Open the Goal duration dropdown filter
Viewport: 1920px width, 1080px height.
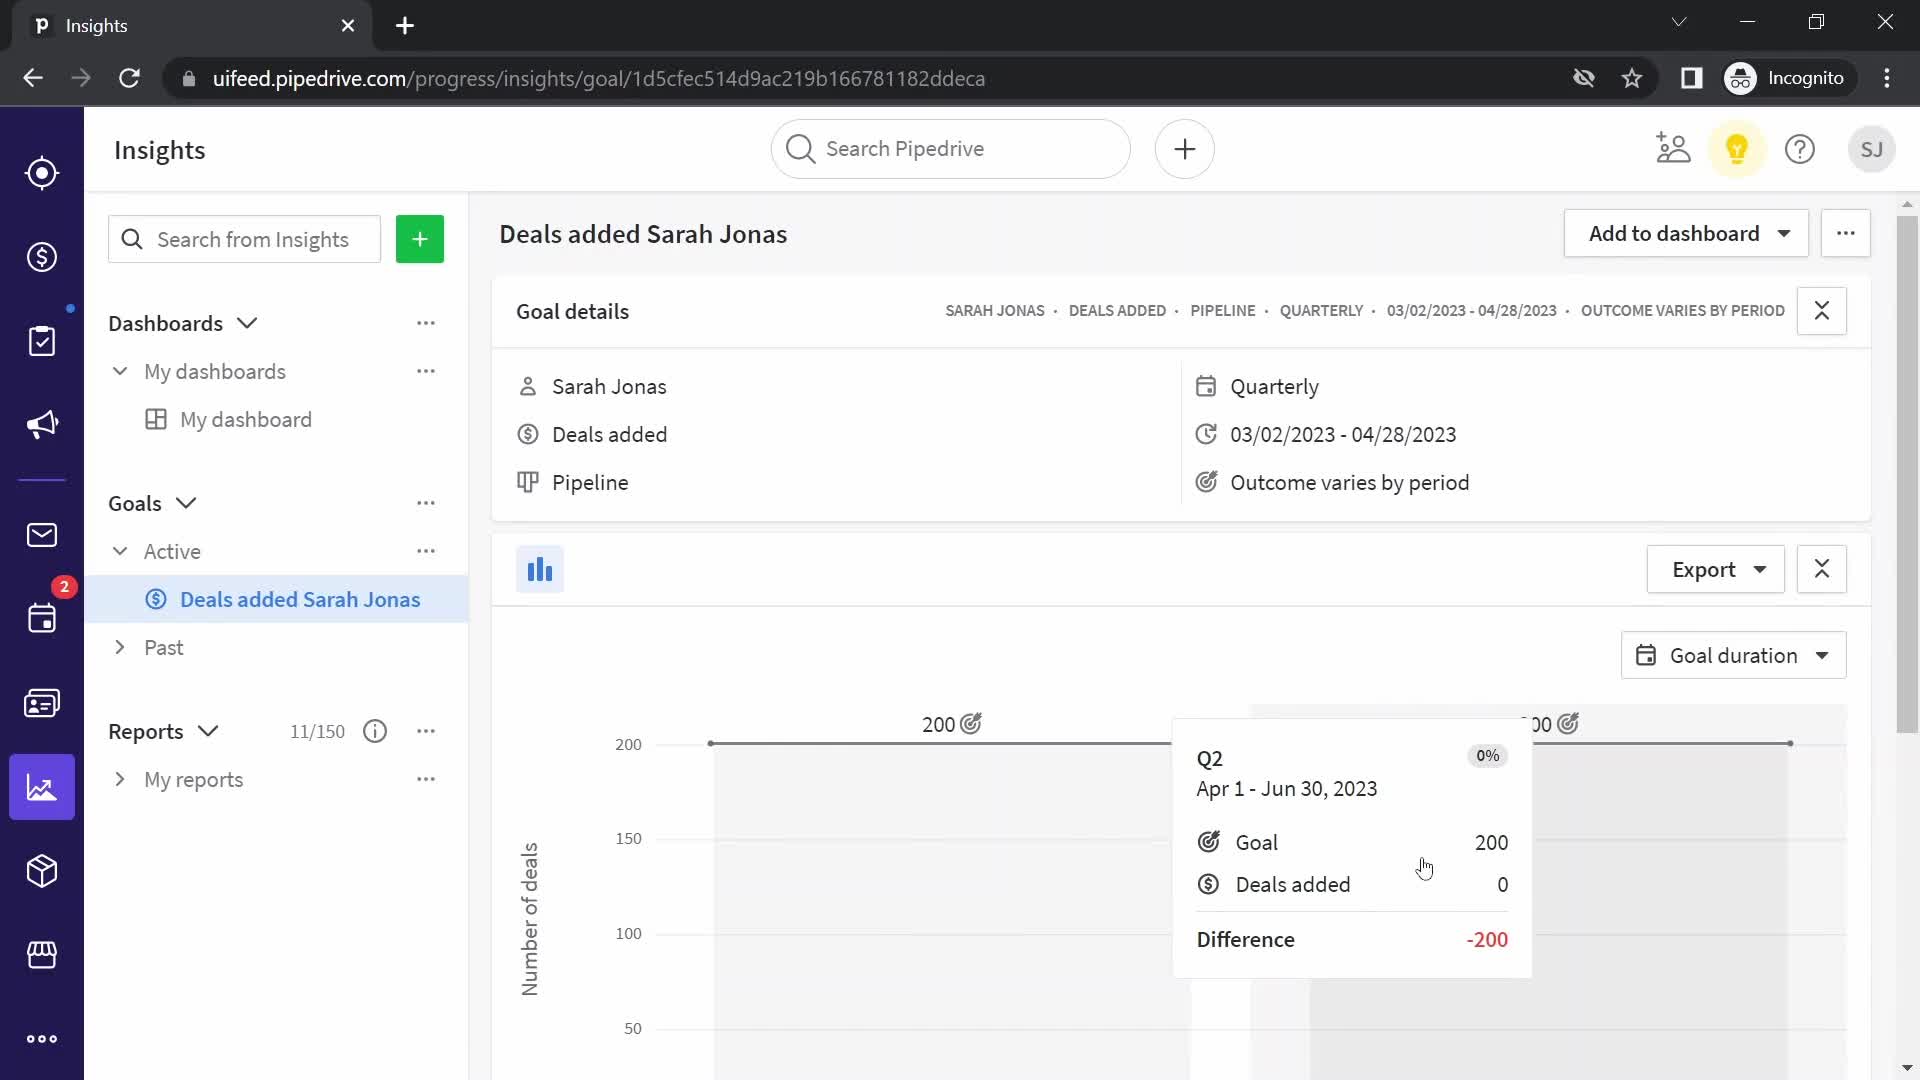1734,655
